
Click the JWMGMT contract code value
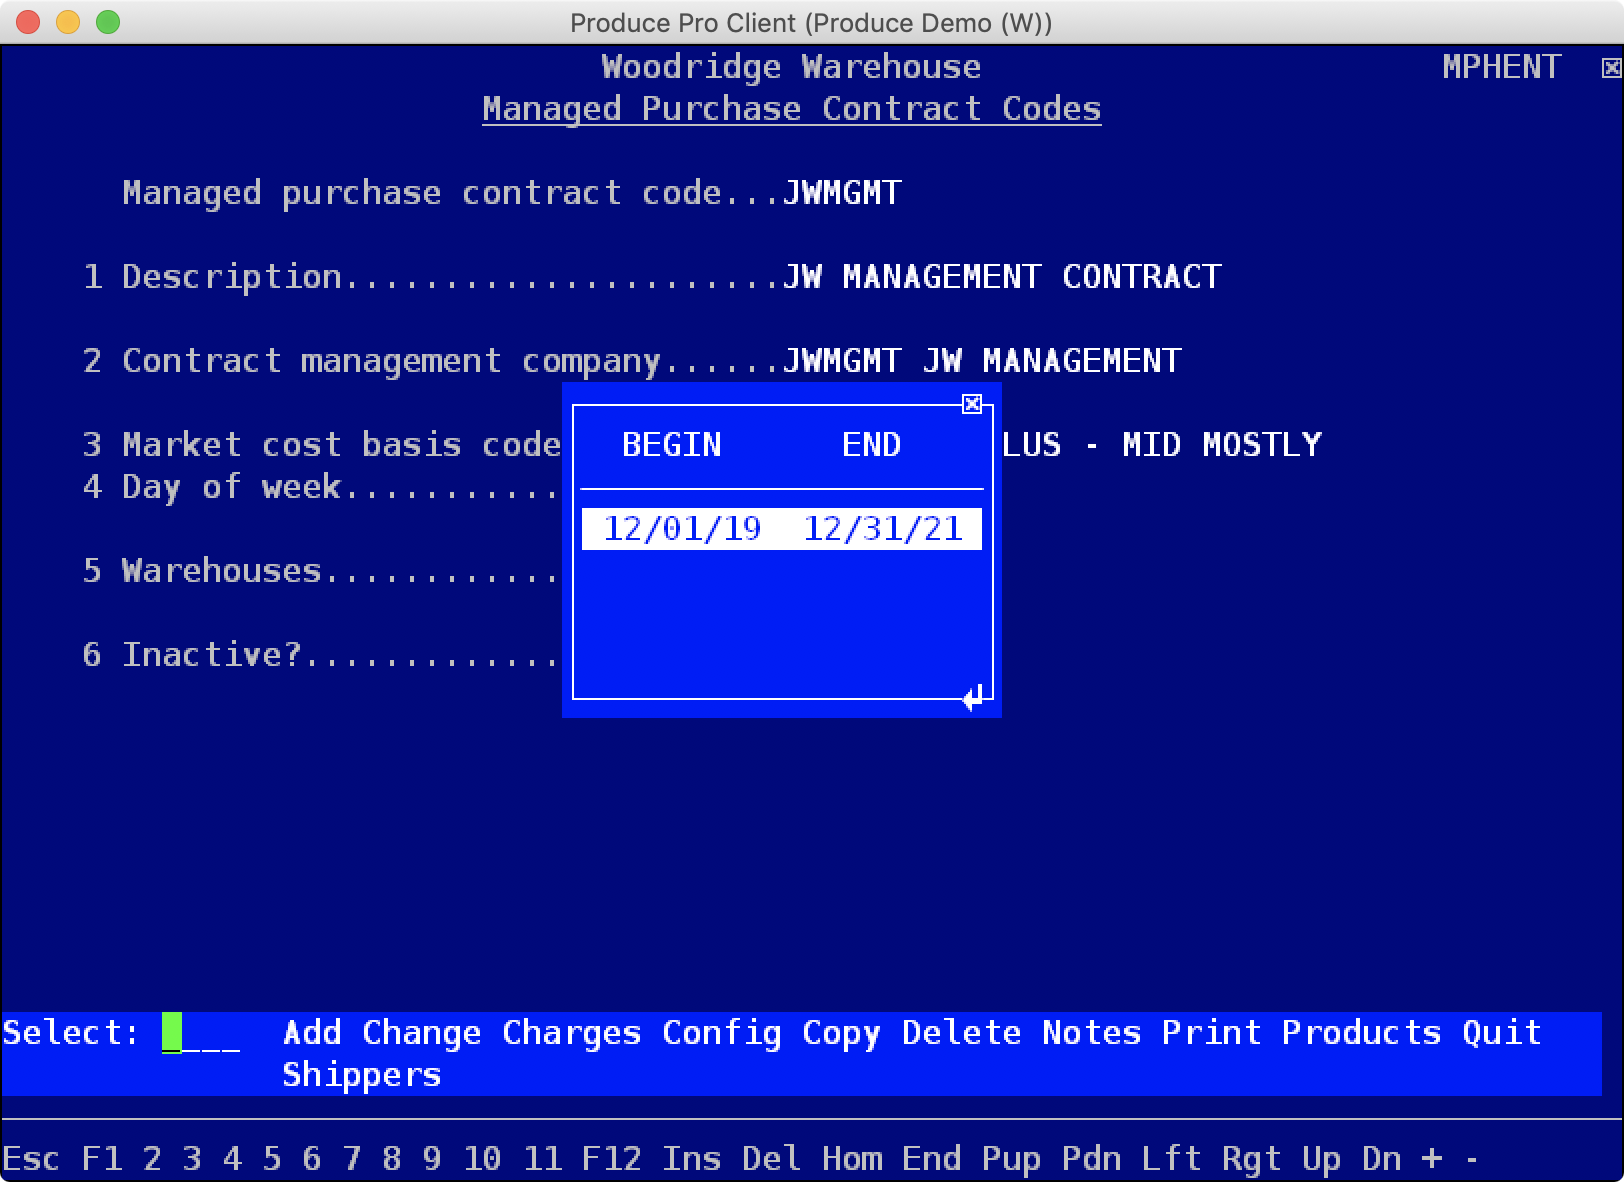[x=842, y=193]
